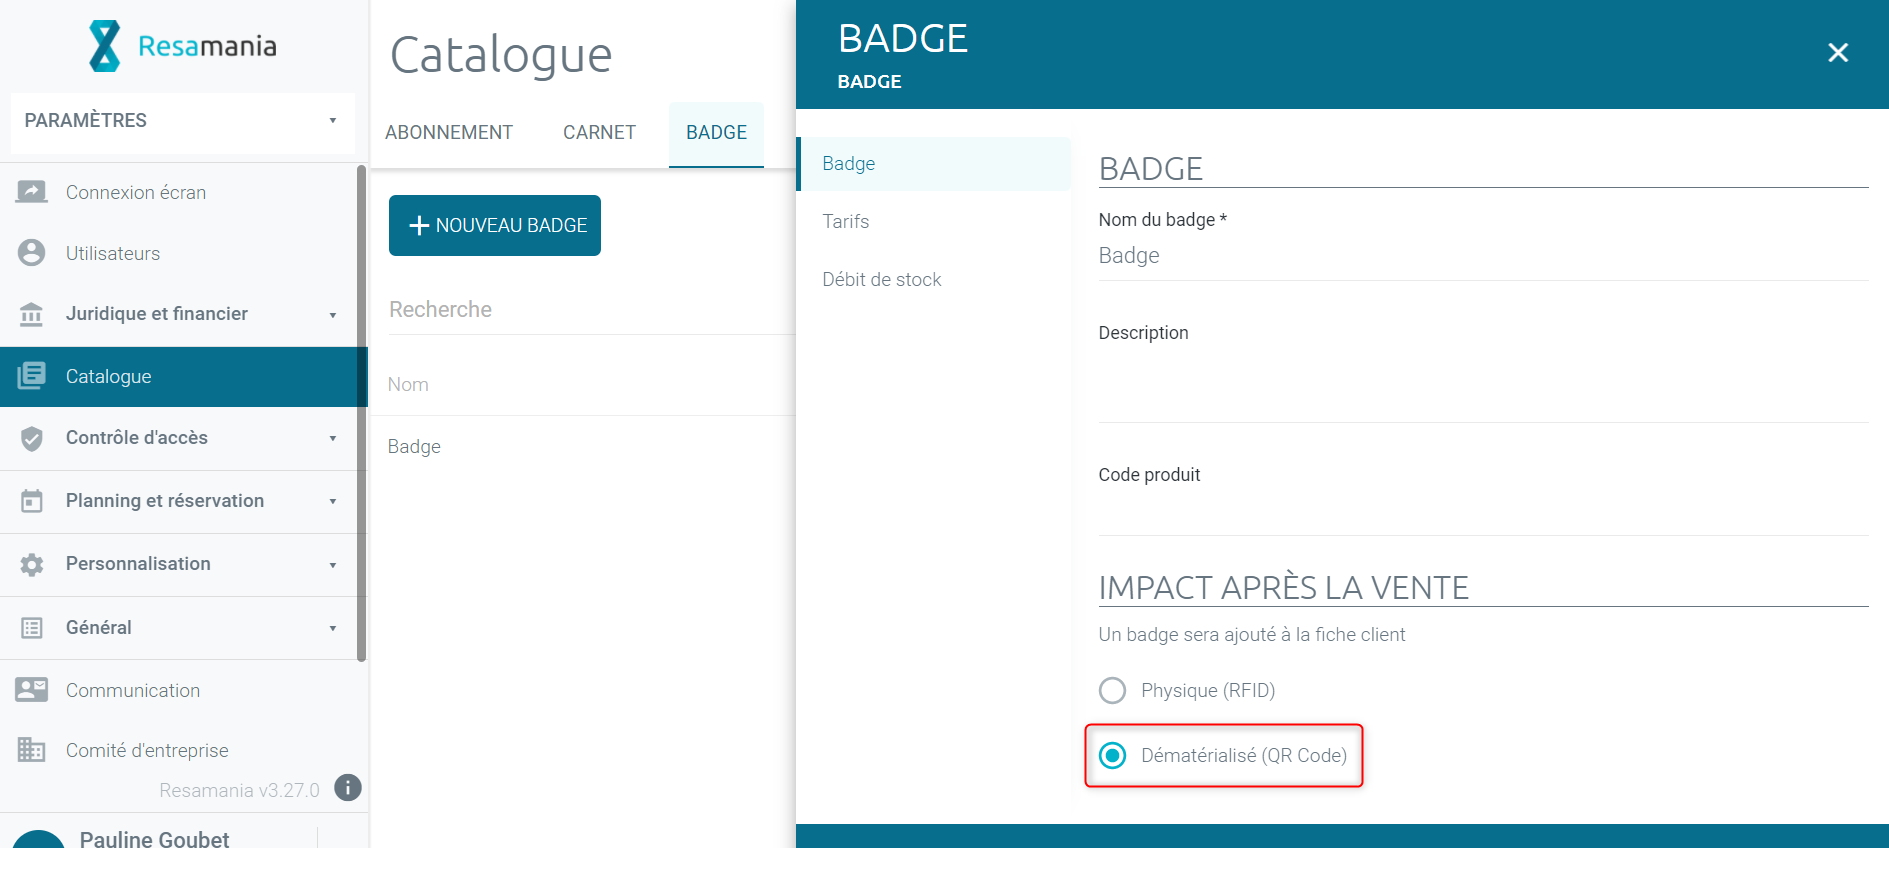This screenshot has width=1889, height=892.
Task: Open the Catalogue menu entry
Action: tap(184, 377)
